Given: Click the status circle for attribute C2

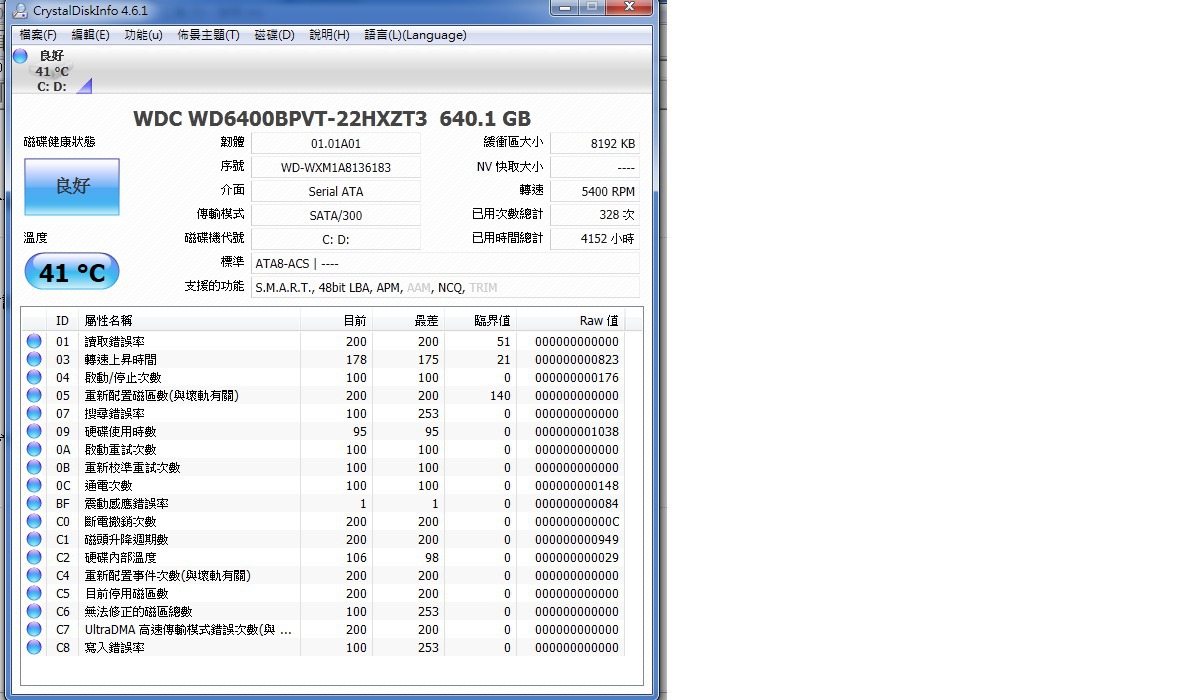Looking at the screenshot, I should (34, 557).
